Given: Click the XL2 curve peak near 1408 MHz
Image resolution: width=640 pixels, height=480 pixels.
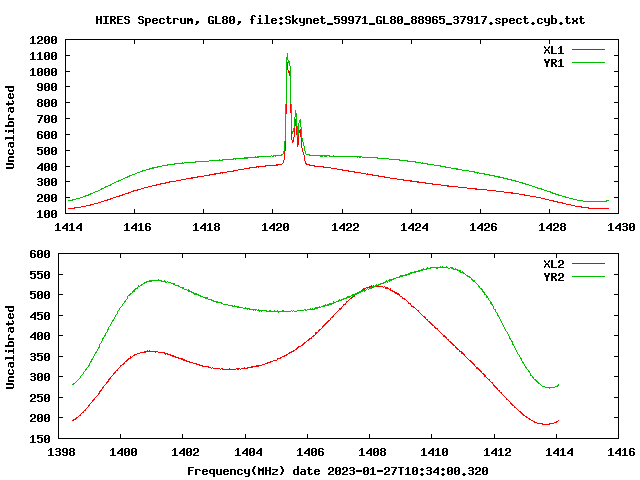Looking at the screenshot, I should pyautogui.click(x=376, y=286).
